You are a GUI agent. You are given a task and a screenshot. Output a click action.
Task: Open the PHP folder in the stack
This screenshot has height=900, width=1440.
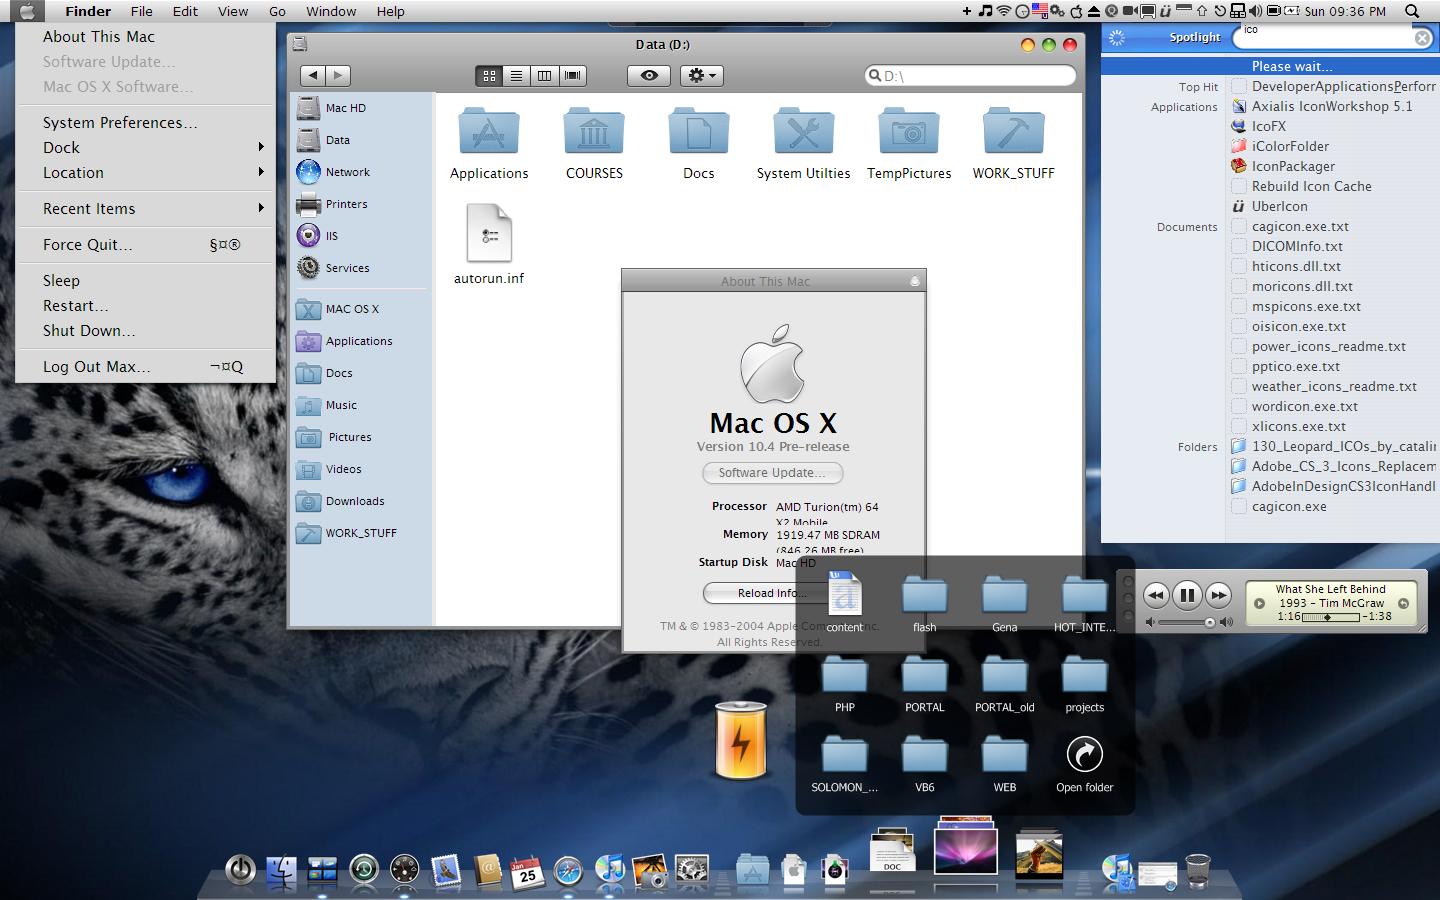click(845, 684)
